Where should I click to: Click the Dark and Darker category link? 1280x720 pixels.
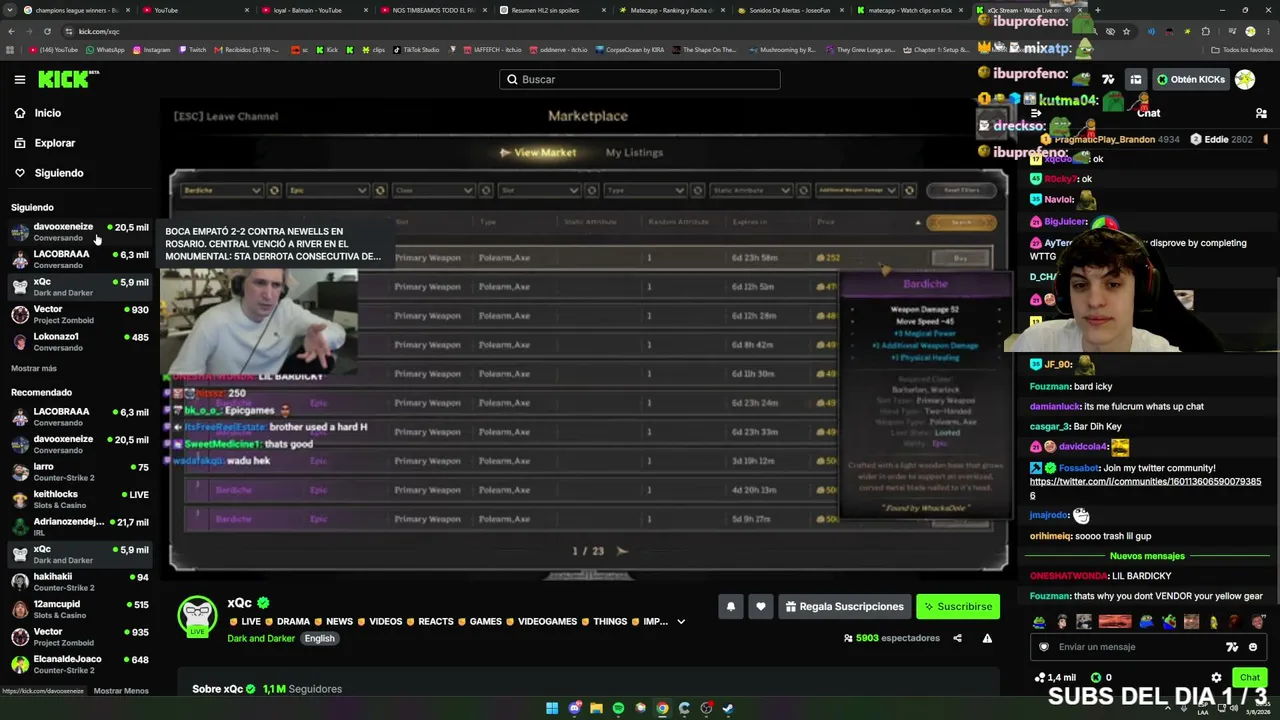pyautogui.click(x=261, y=639)
